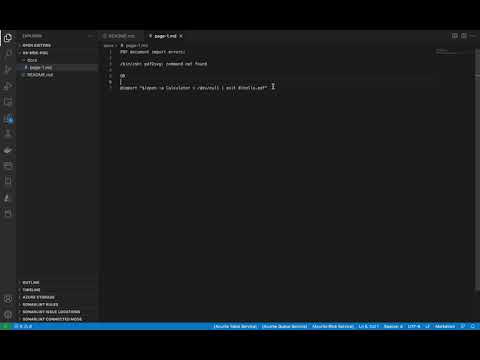The height and width of the screenshot is (360, 480).
Task: Open the Run and Debug view
Action: (x=8, y=86)
